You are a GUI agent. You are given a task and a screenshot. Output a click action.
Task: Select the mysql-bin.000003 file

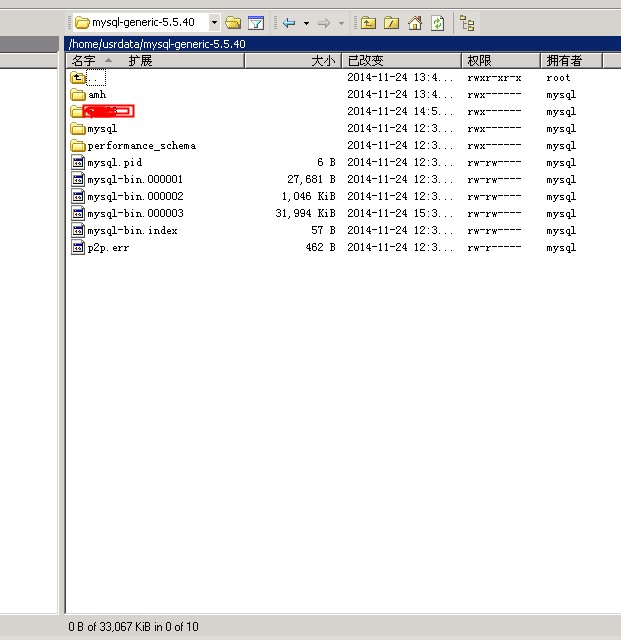coord(135,214)
